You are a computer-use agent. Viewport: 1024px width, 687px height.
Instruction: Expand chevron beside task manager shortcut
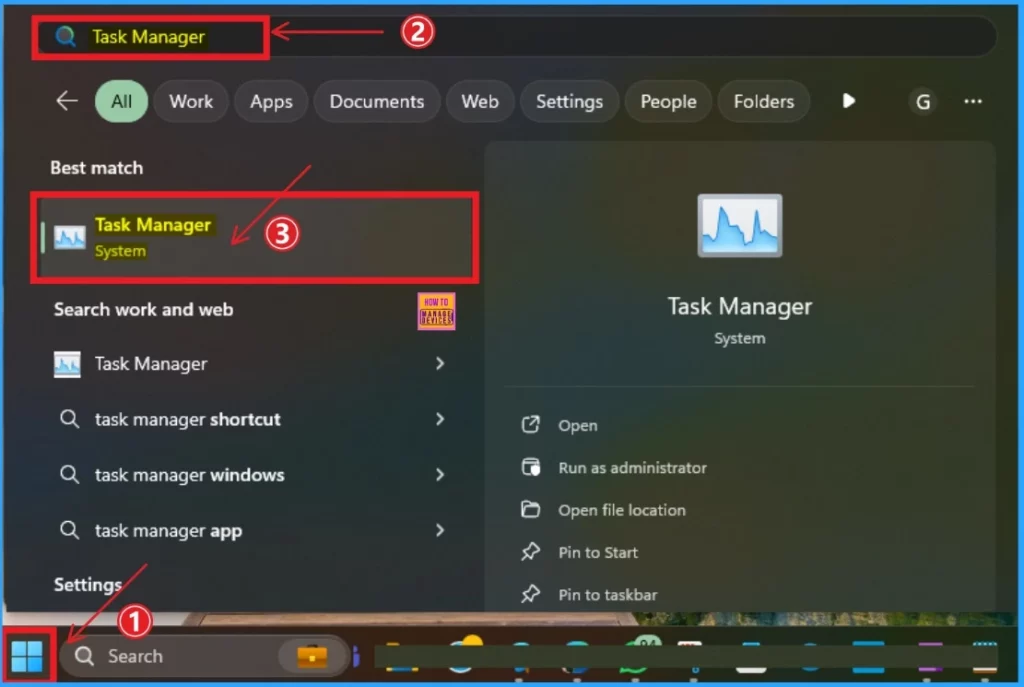[x=440, y=419]
